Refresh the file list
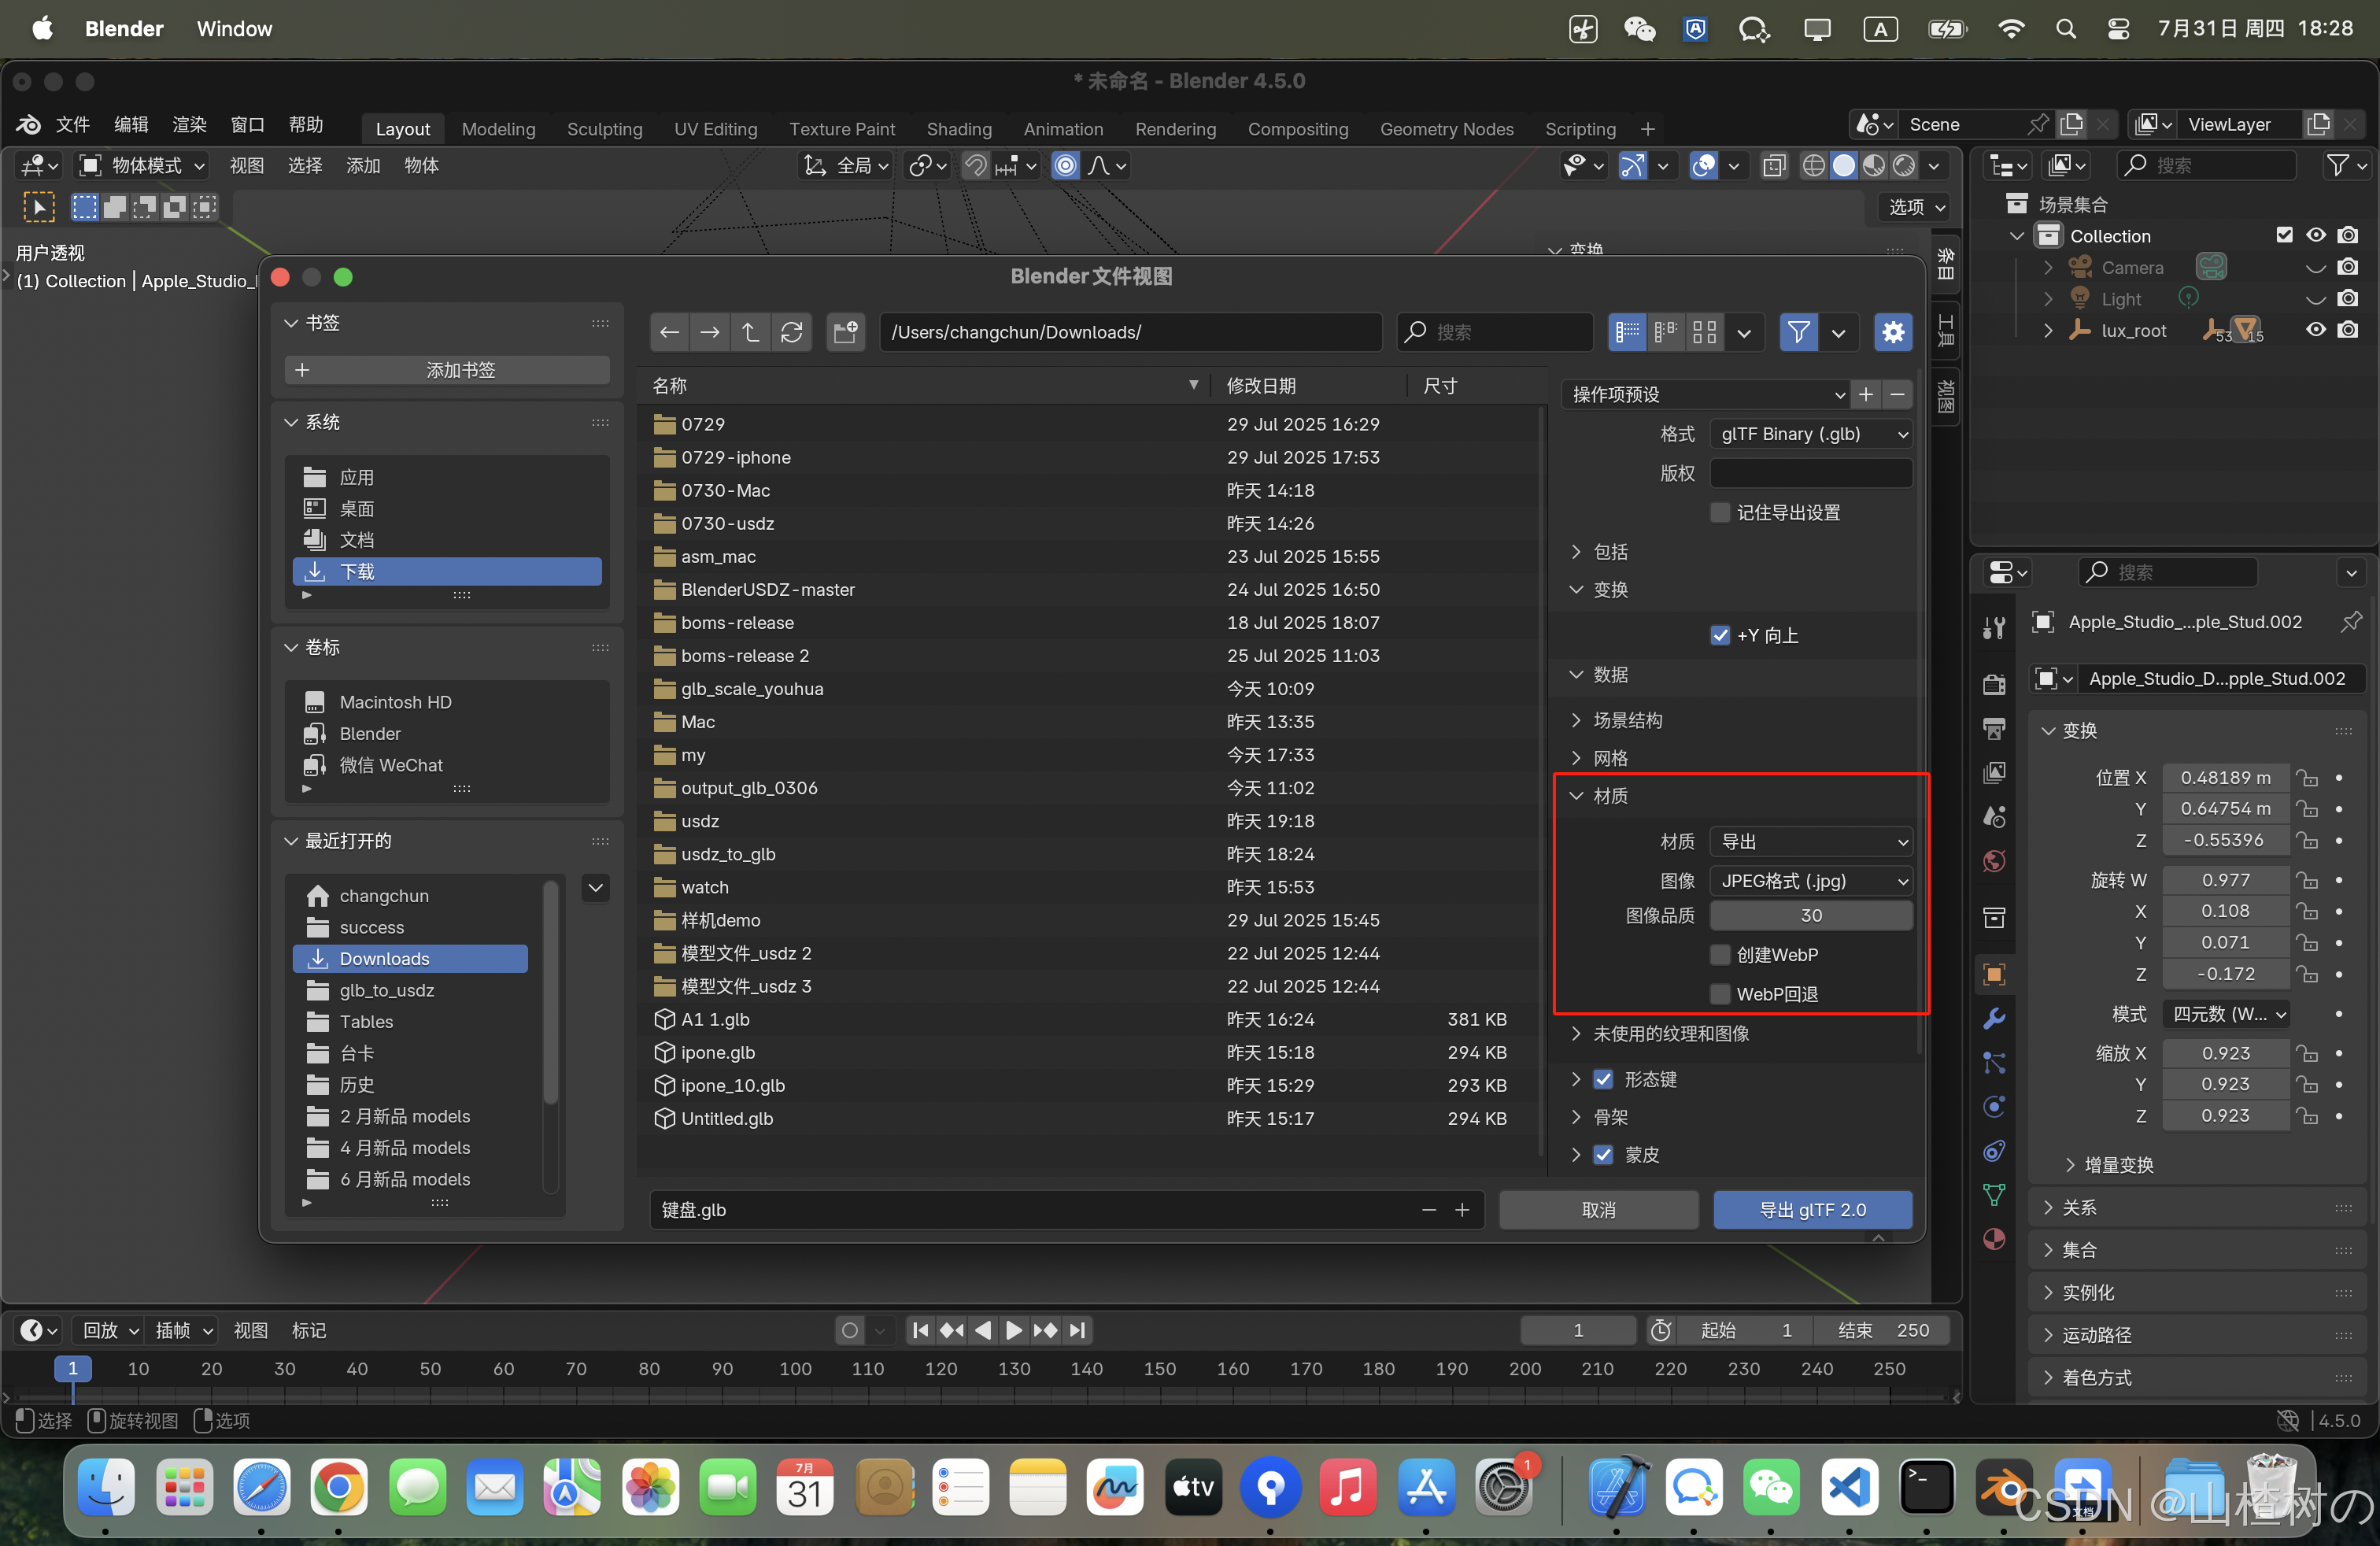Image resolution: width=2380 pixels, height=1546 pixels. pyautogui.click(x=792, y=333)
